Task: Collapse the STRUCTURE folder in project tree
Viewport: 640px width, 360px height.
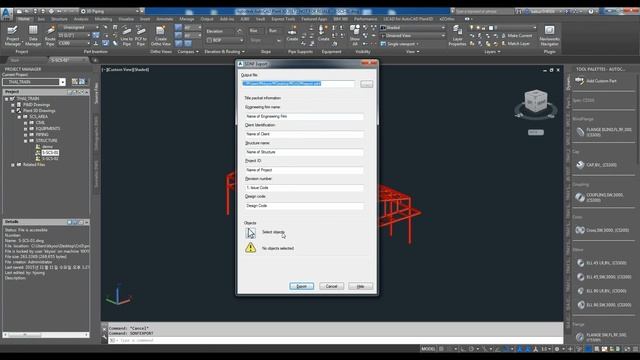Action: coord(25,140)
